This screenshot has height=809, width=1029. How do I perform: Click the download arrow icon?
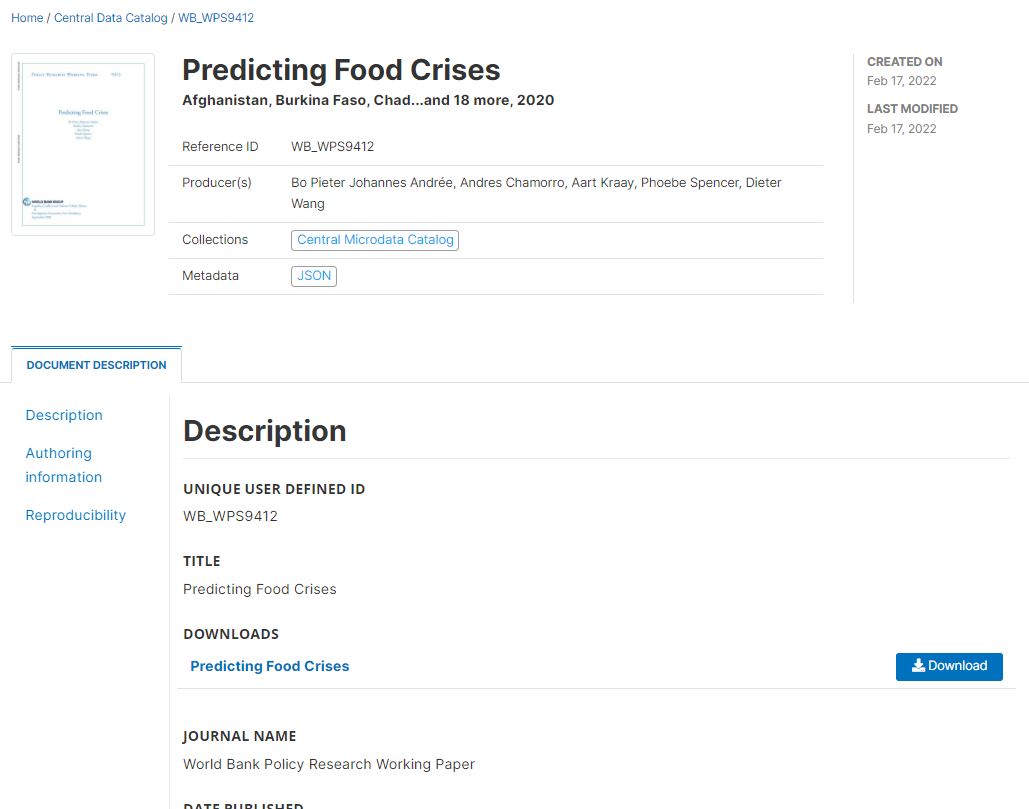coord(918,666)
